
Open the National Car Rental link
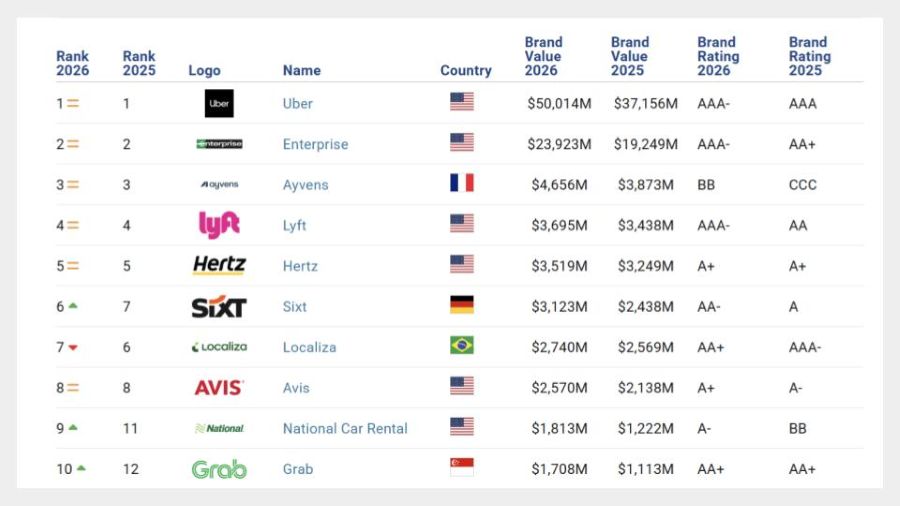pyautogui.click(x=345, y=428)
